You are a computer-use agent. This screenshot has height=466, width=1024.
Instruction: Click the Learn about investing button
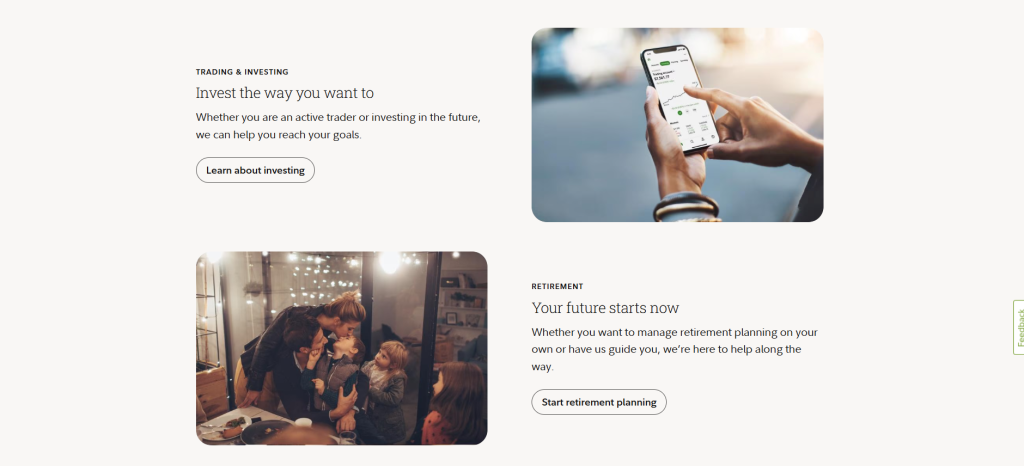click(255, 170)
